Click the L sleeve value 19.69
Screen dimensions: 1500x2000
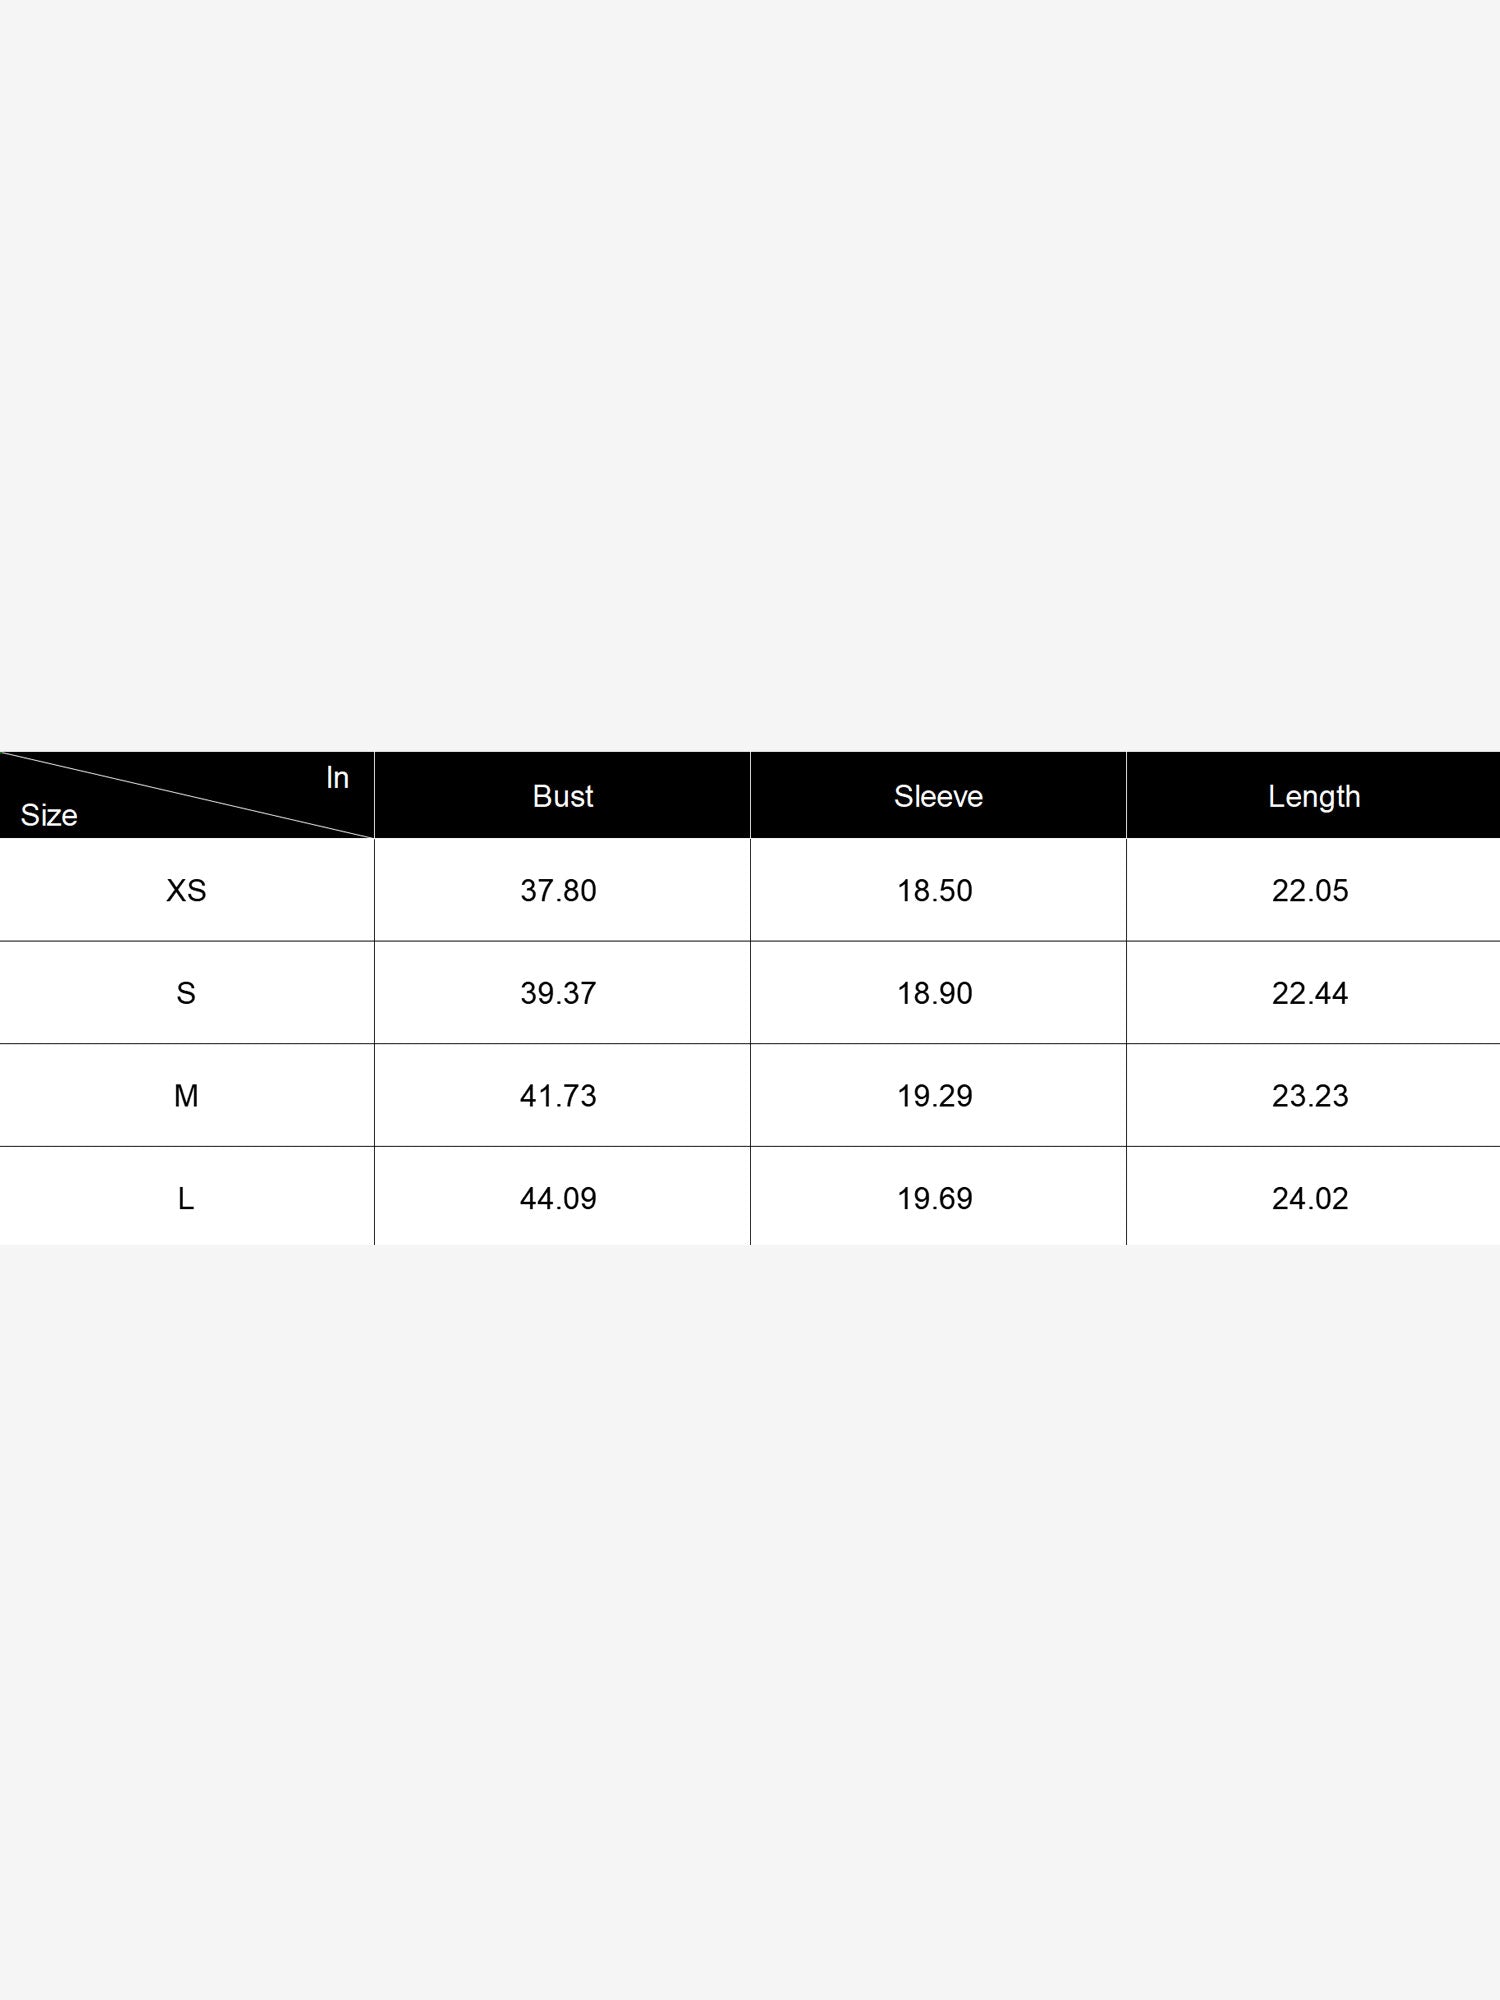tap(934, 1198)
